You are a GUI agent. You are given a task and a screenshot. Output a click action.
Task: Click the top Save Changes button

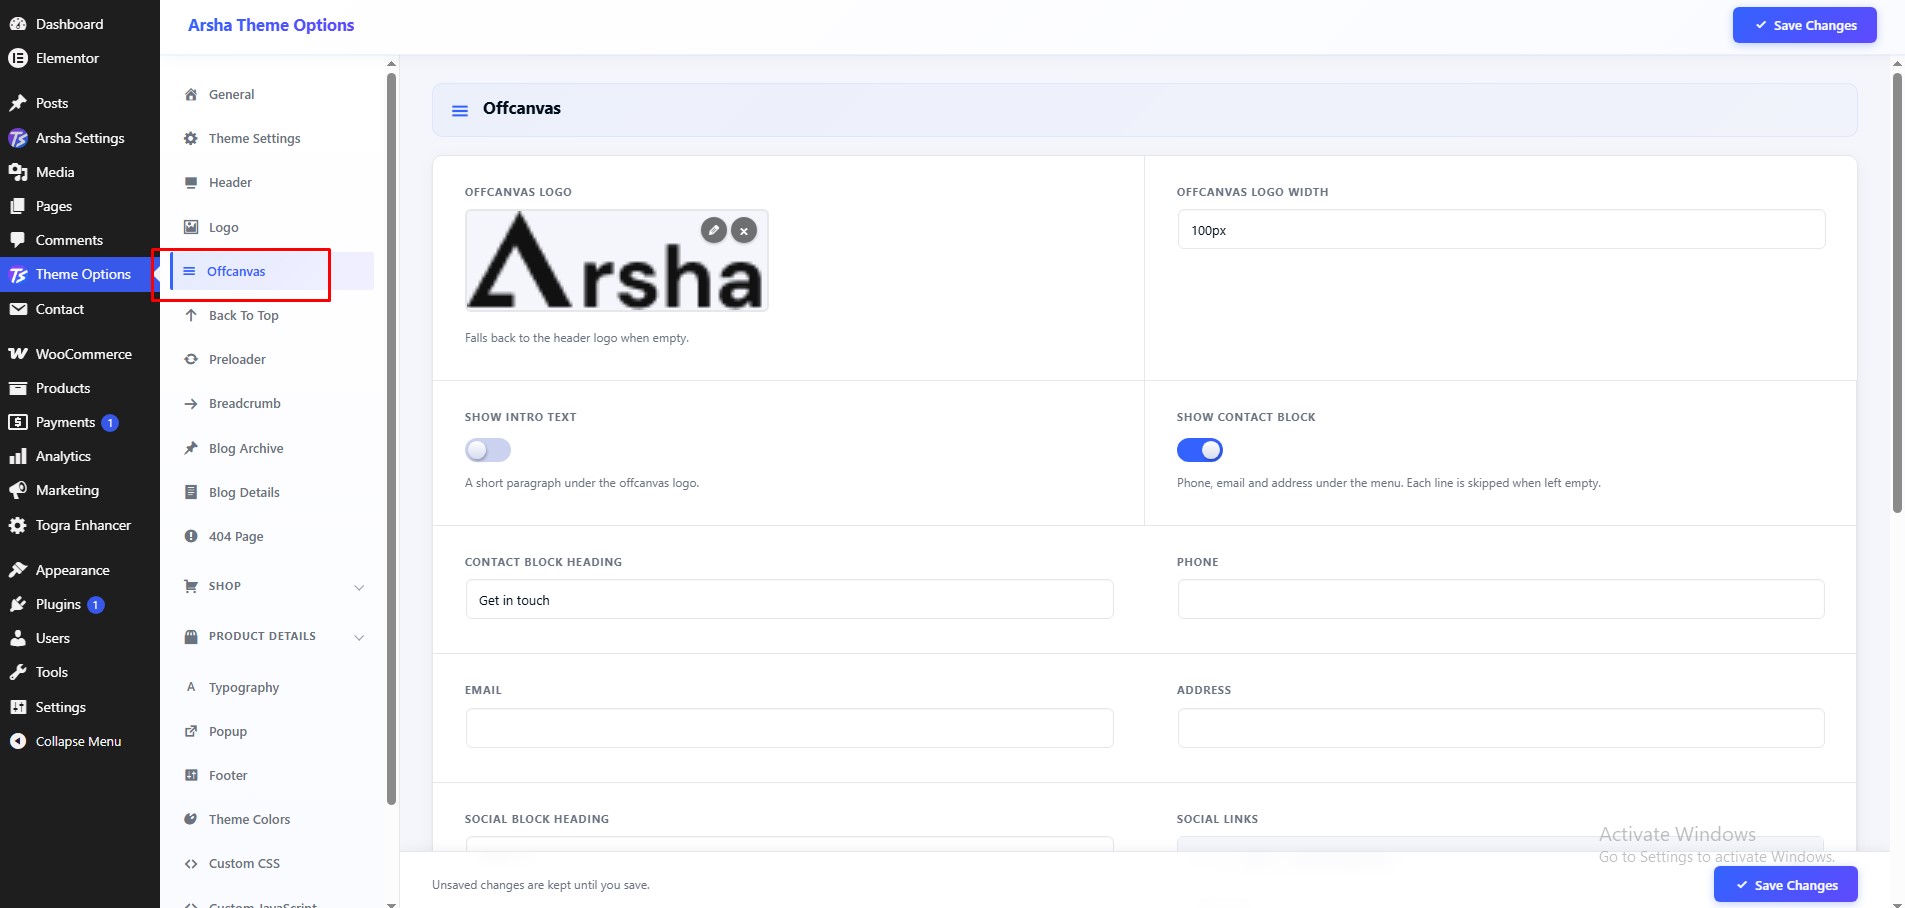click(x=1804, y=25)
